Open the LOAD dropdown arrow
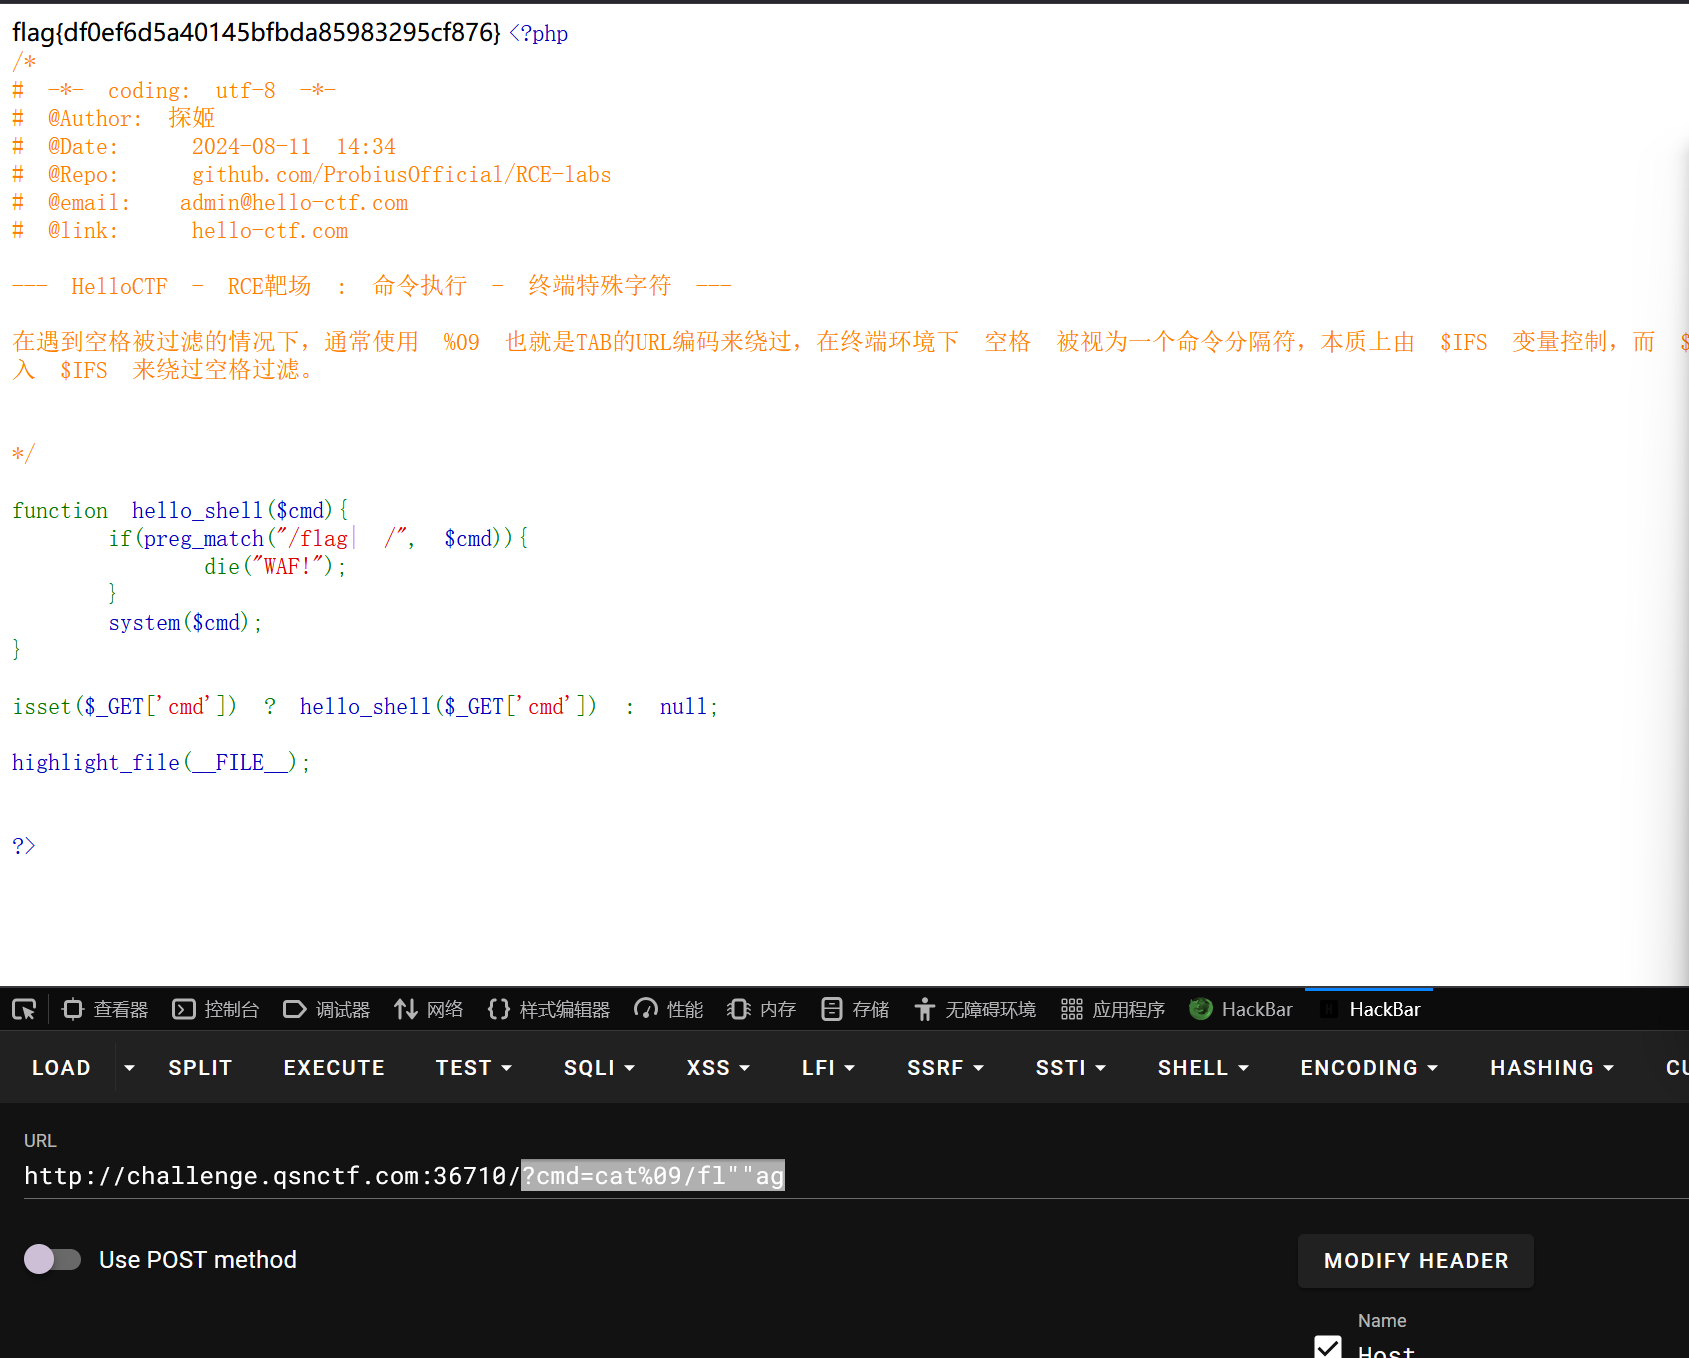The height and width of the screenshot is (1358, 1689). pyautogui.click(x=128, y=1067)
